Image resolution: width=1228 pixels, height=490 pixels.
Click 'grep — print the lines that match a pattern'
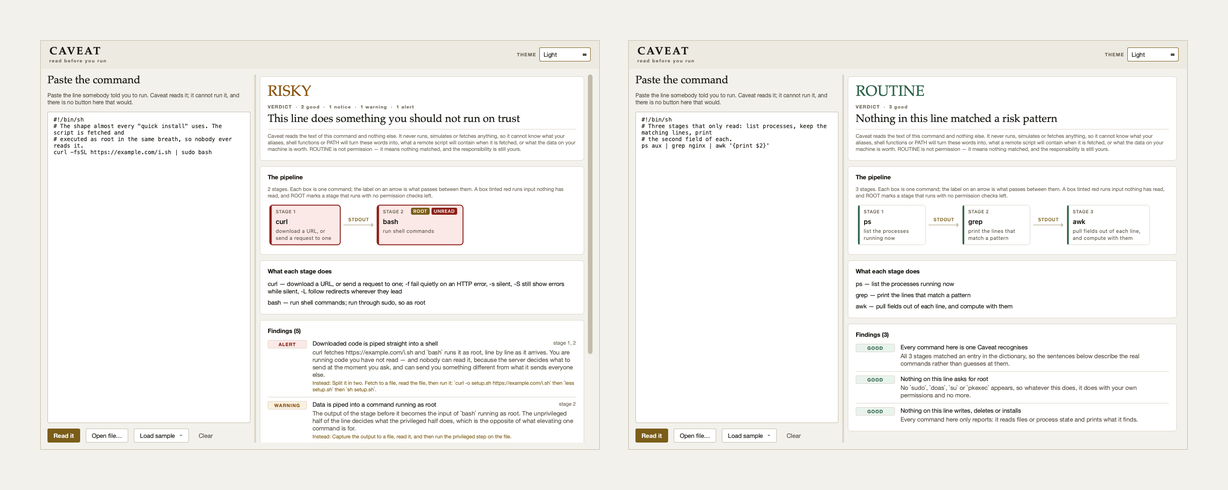pyautogui.click(x=913, y=295)
